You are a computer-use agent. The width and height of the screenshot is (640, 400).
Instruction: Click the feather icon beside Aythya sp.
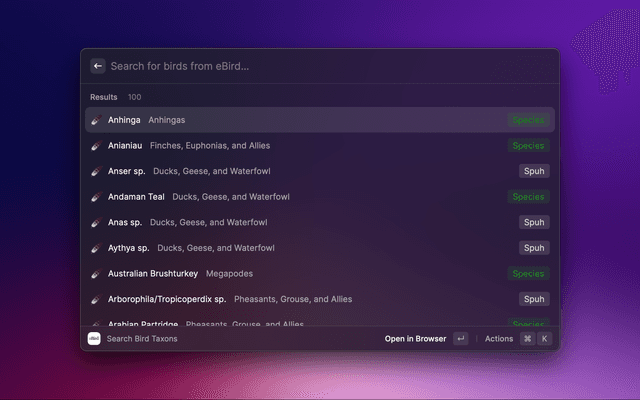click(95, 248)
